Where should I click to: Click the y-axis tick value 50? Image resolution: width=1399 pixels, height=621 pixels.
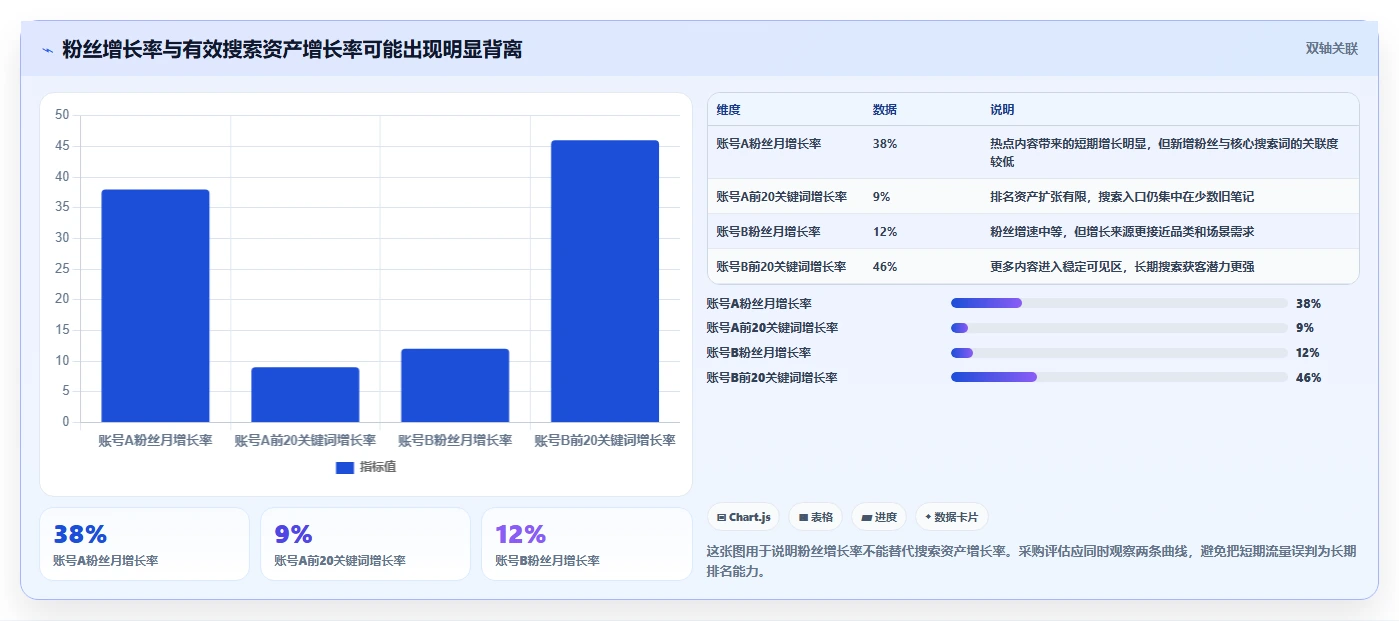point(62,115)
